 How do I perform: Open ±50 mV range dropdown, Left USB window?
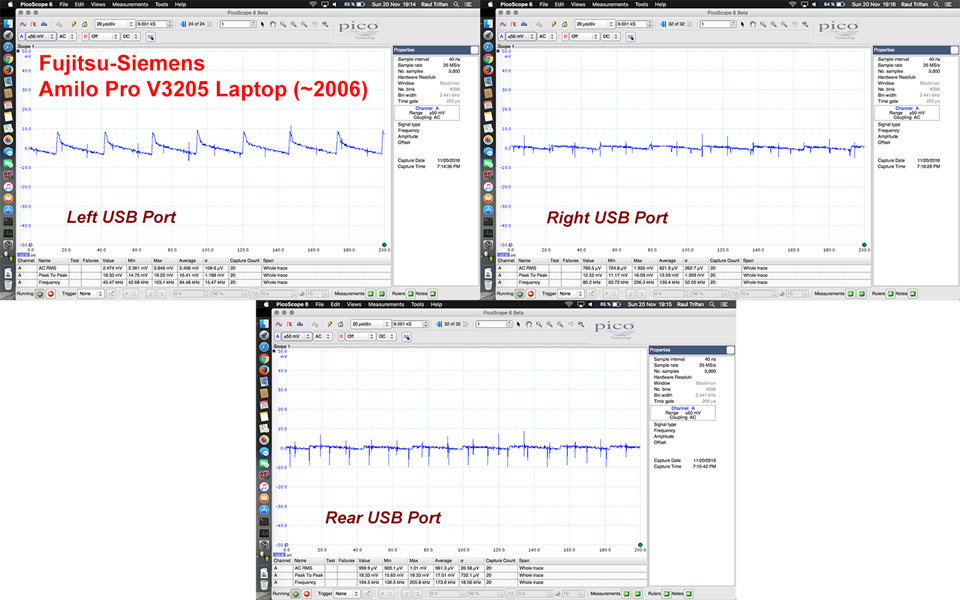[x=41, y=37]
